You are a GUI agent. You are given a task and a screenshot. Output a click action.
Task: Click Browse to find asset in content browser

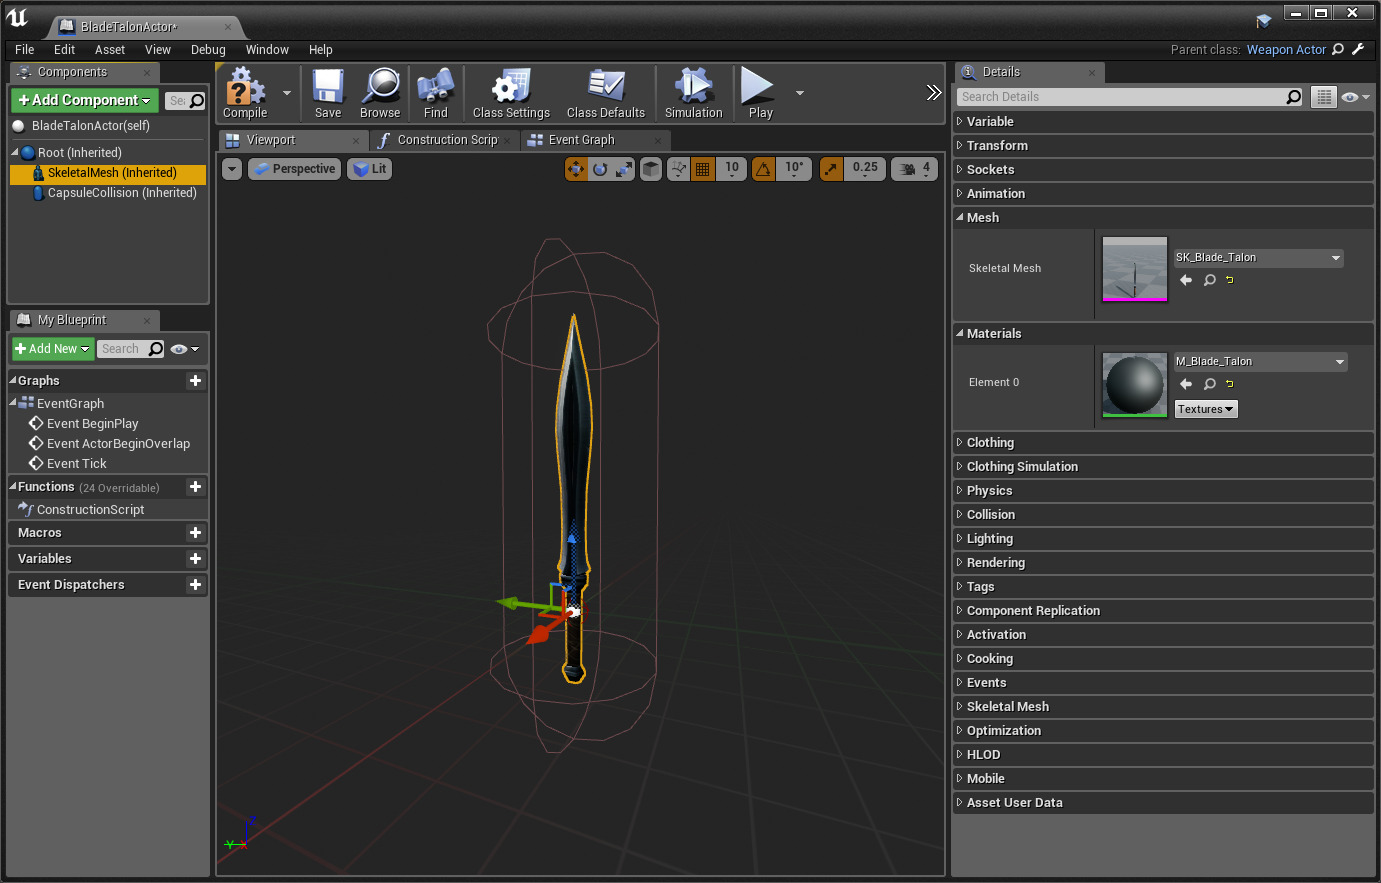pyautogui.click(x=380, y=89)
